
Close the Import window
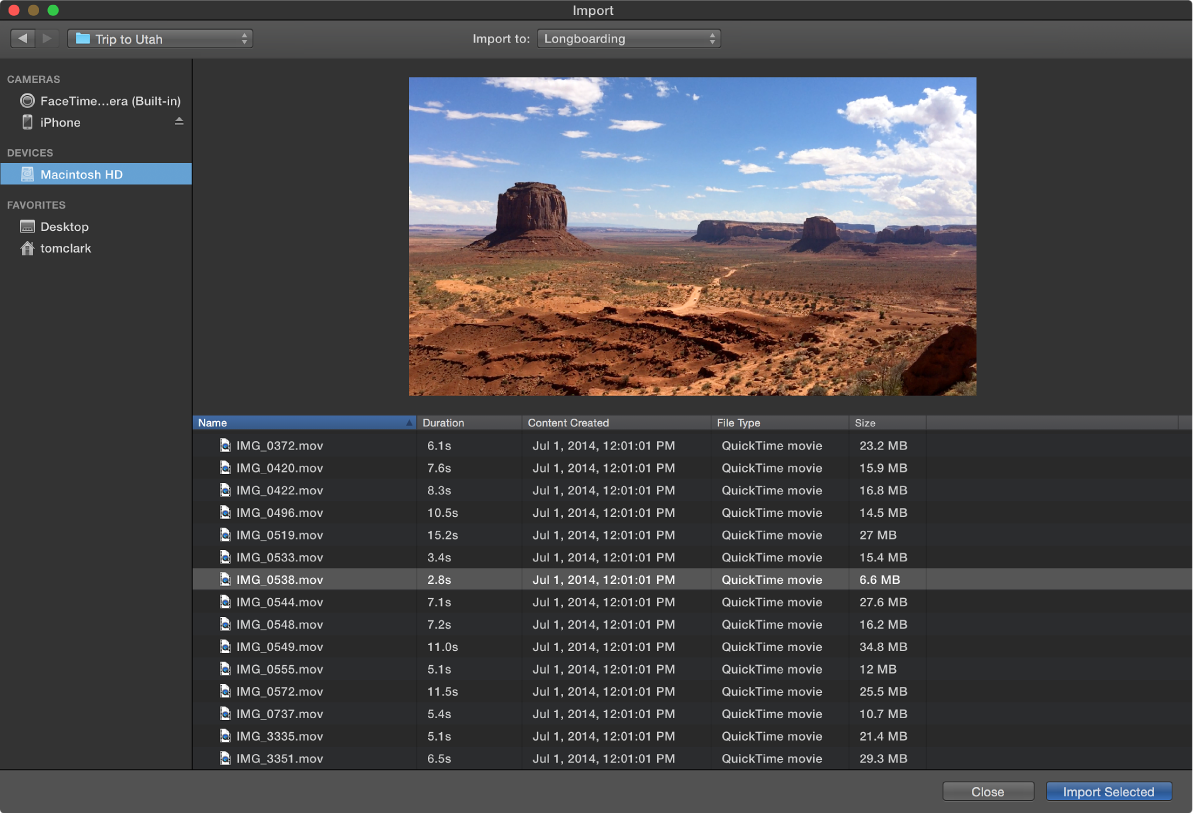point(987,791)
